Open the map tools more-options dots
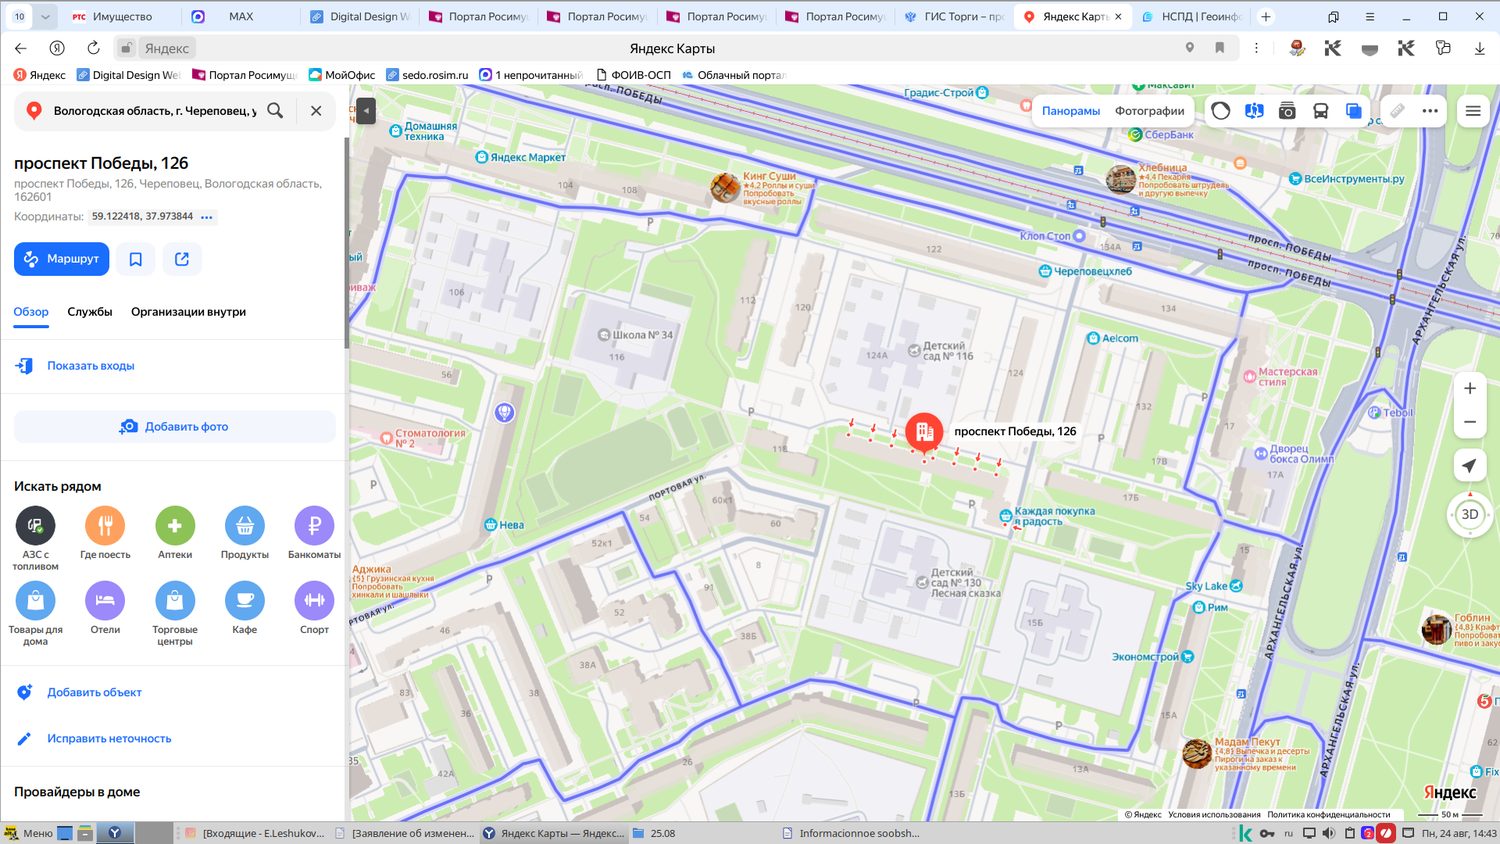The width and height of the screenshot is (1500, 844). [1431, 111]
